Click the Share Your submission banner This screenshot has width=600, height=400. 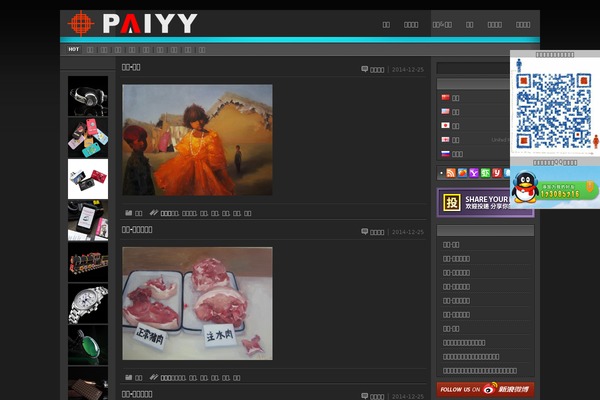[474, 203]
